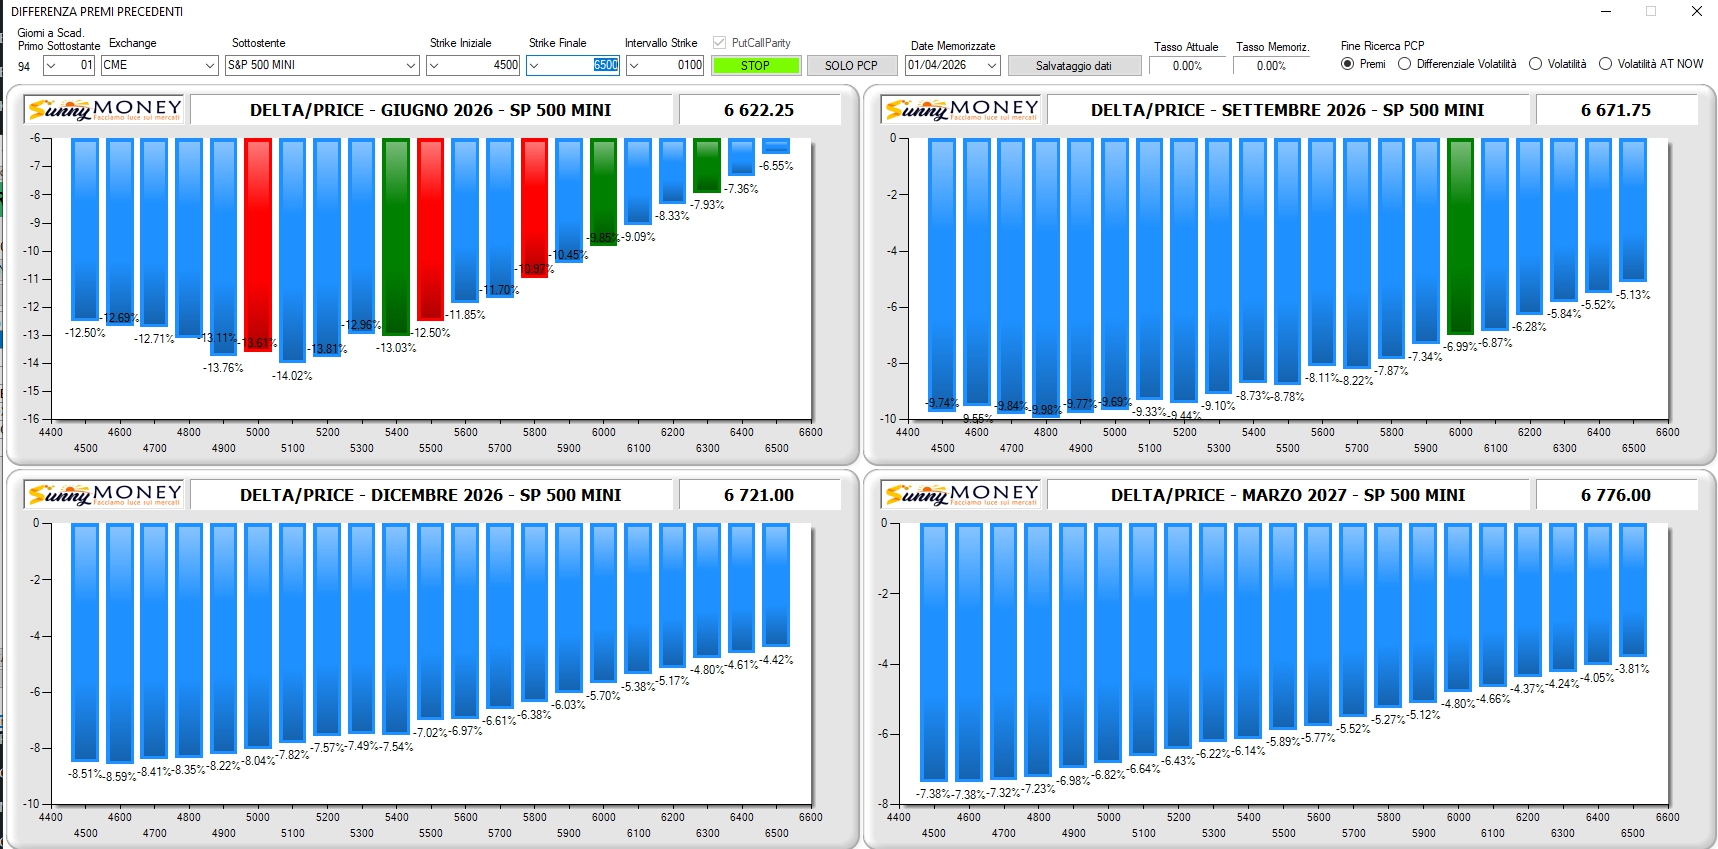The width and height of the screenshot is (1718, 849).
Task: Choose the Volatilità AT NOW radio button
Action: (x=1606, y=64)
